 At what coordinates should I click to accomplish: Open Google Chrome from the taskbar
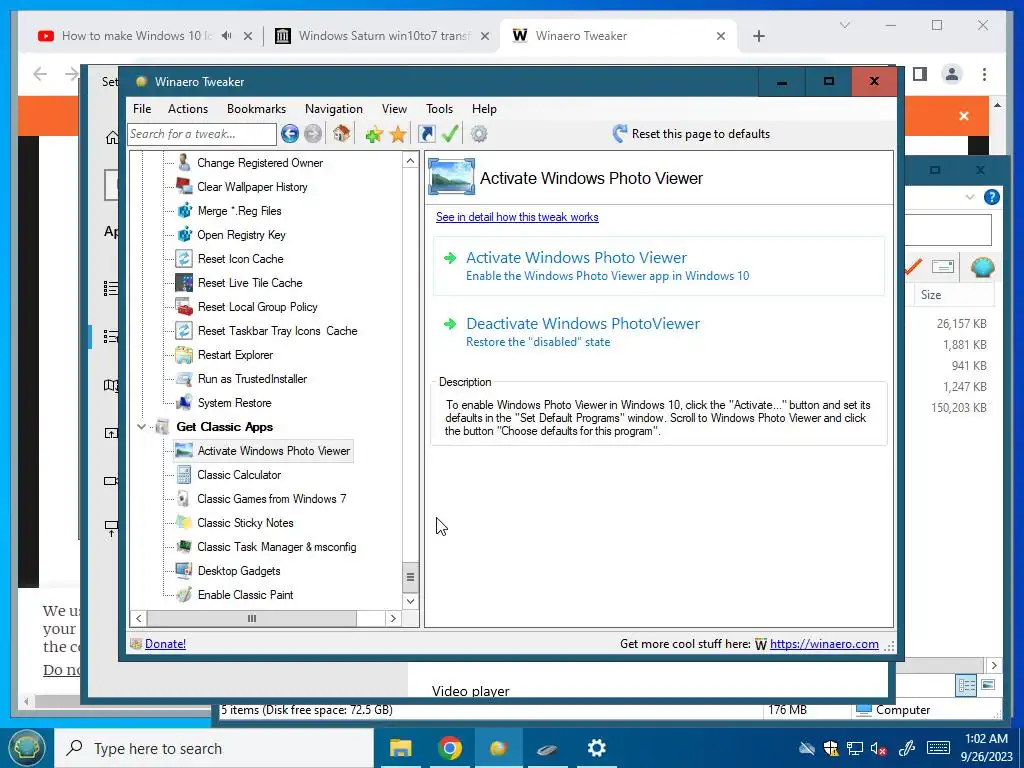point(450,748)
